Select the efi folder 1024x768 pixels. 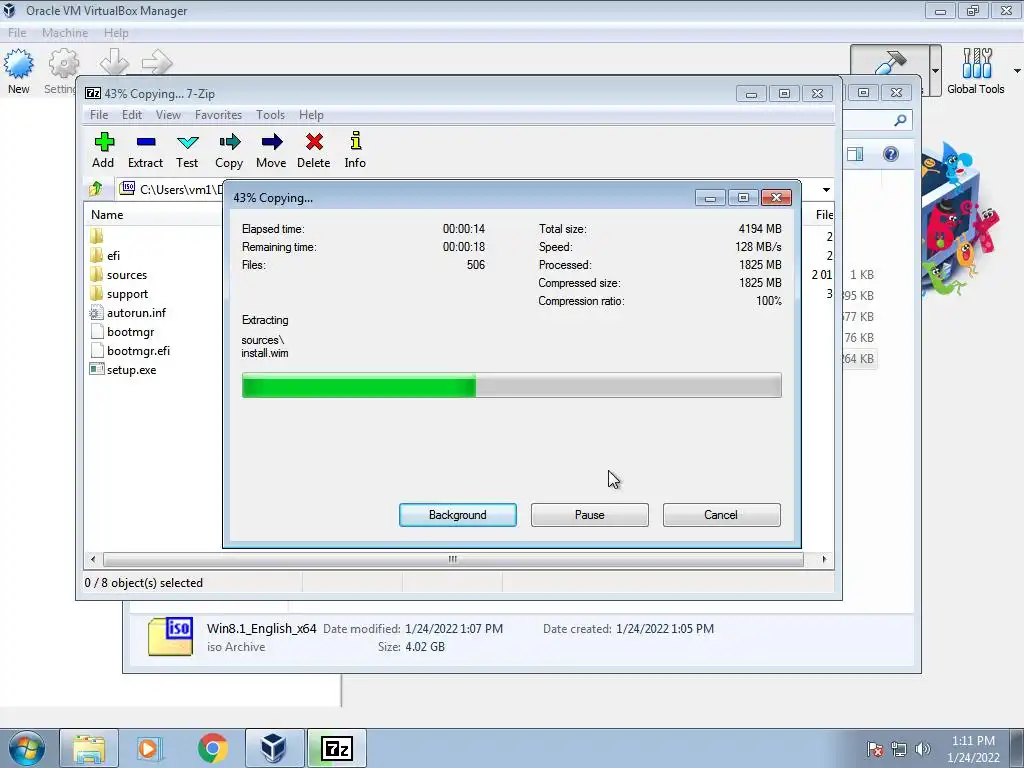pyautogui.click(x=114, y=255)
